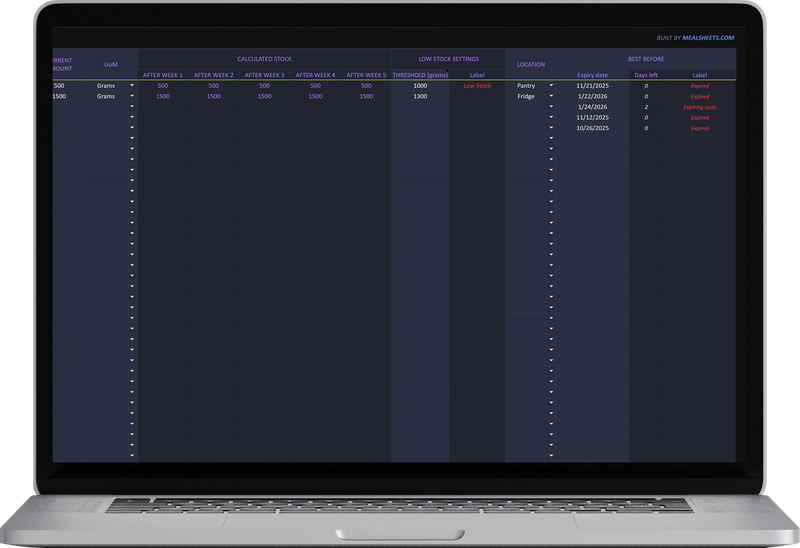
Task: Click the expiry date 11/12/2025
Action: [x=592, y=117]
